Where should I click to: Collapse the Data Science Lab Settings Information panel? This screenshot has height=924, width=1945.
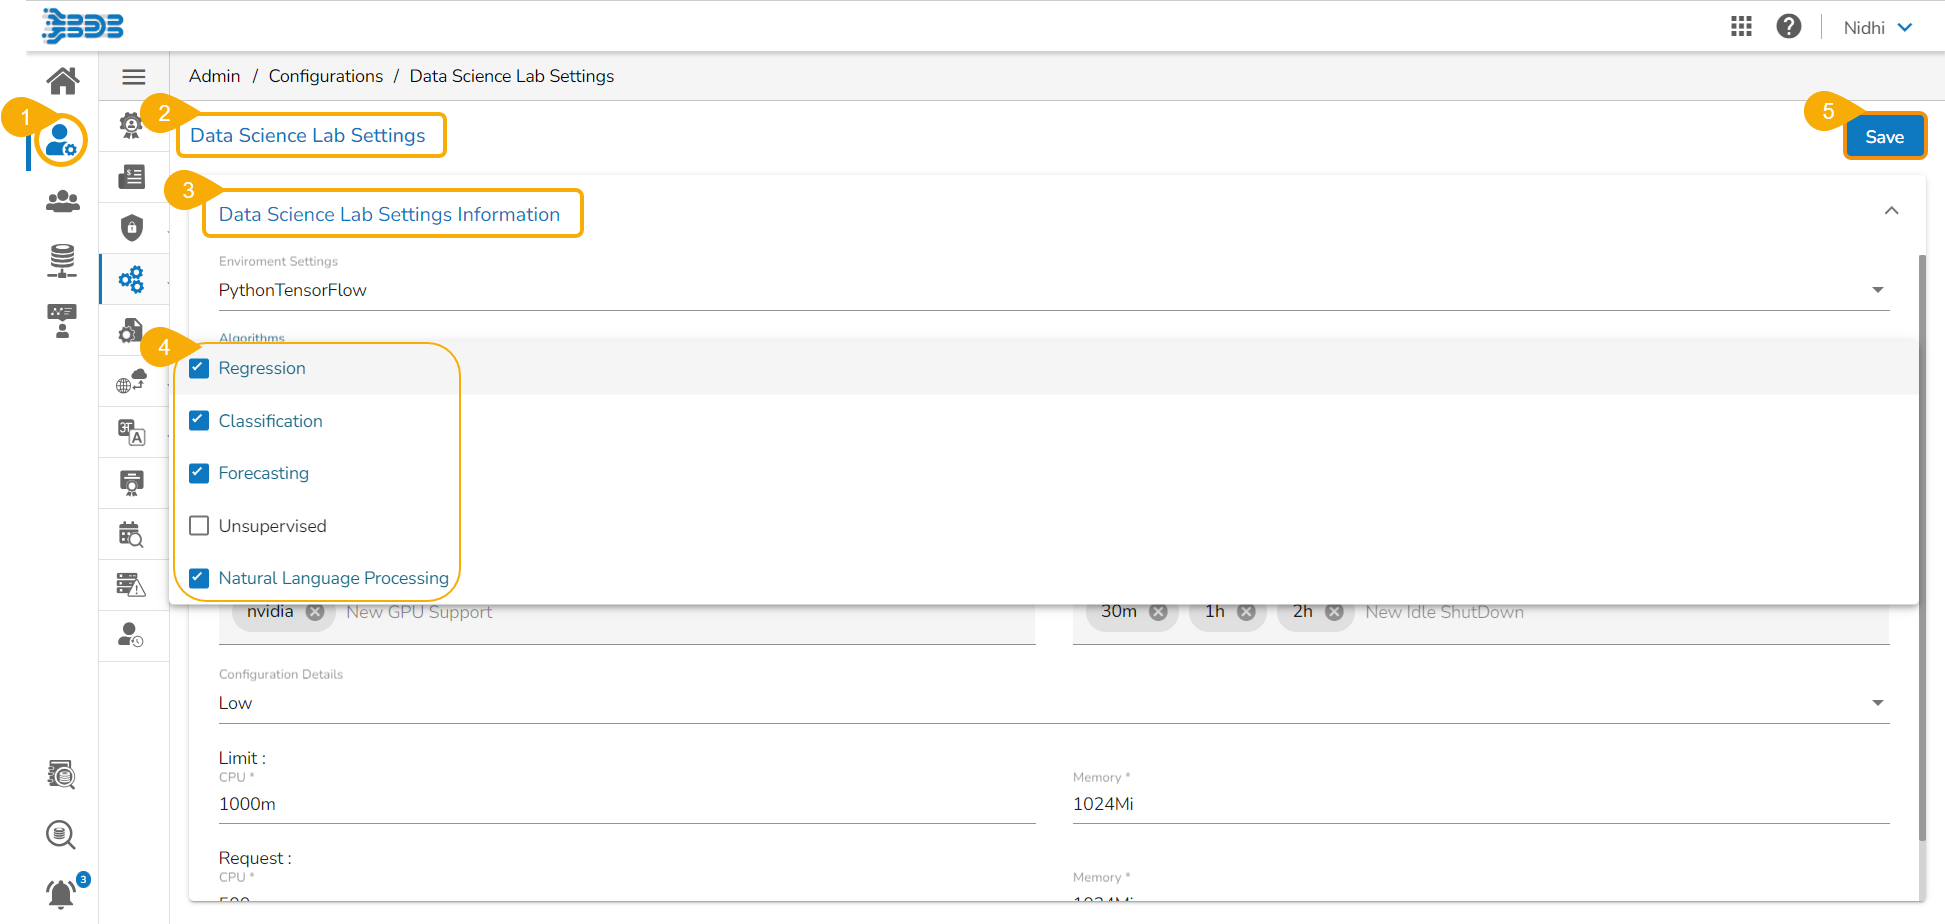point(1891,211)
